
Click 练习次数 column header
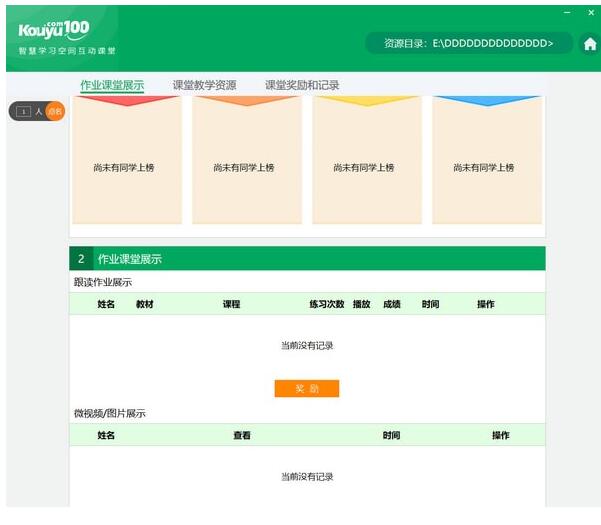point(326,304)
